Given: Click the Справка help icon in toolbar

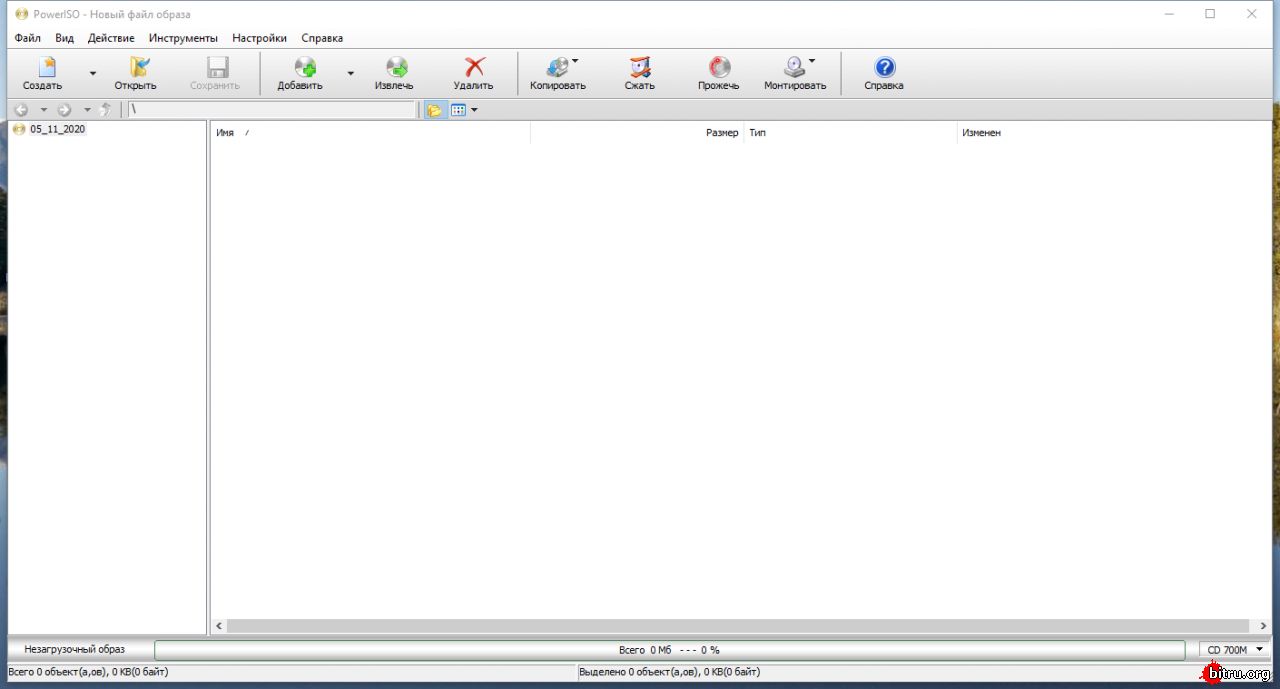Looking at the screenshot, I should click(884, 67).
